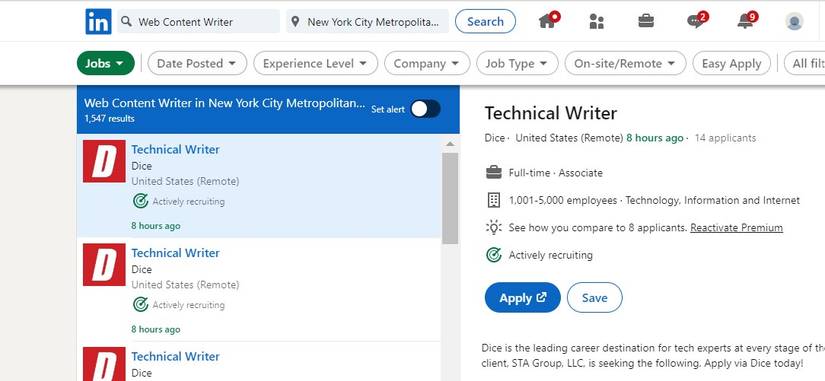This screenshot has width=825, height=381.
Task: Open the Jobs briefcase icon in the top bar
Action: [x=646, y=21]
